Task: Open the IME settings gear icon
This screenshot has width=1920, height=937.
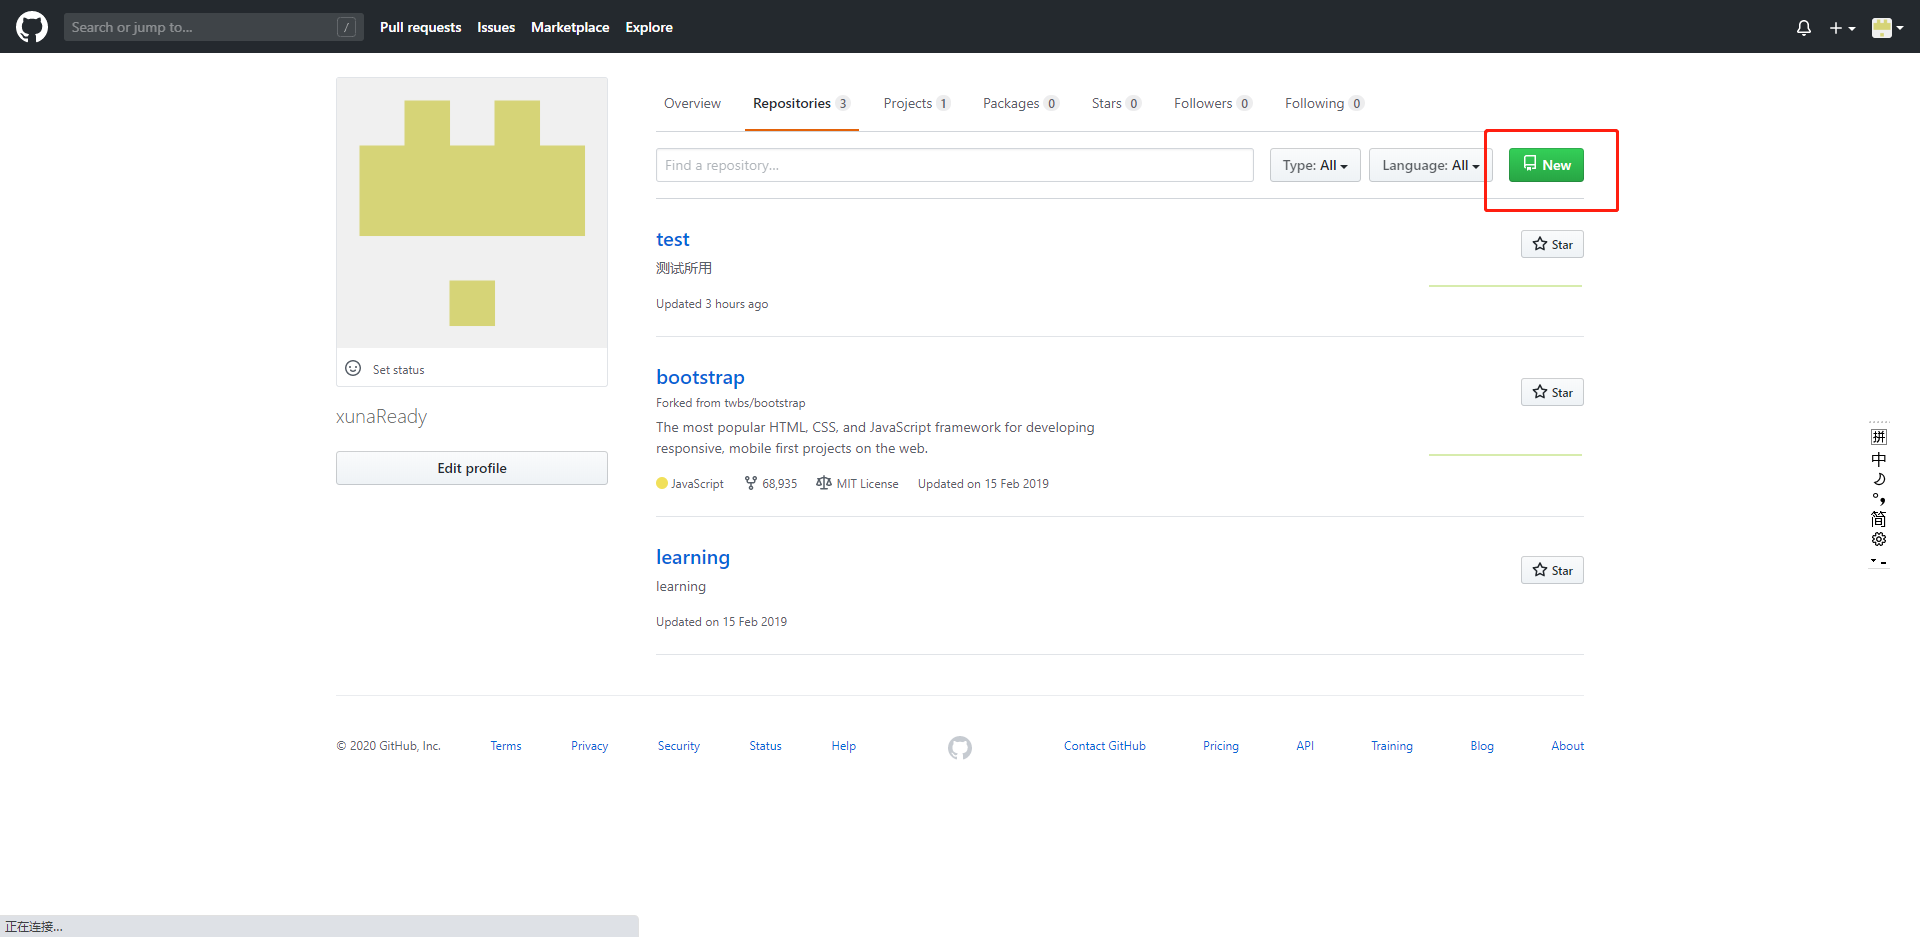Action: pos(1879,539)
